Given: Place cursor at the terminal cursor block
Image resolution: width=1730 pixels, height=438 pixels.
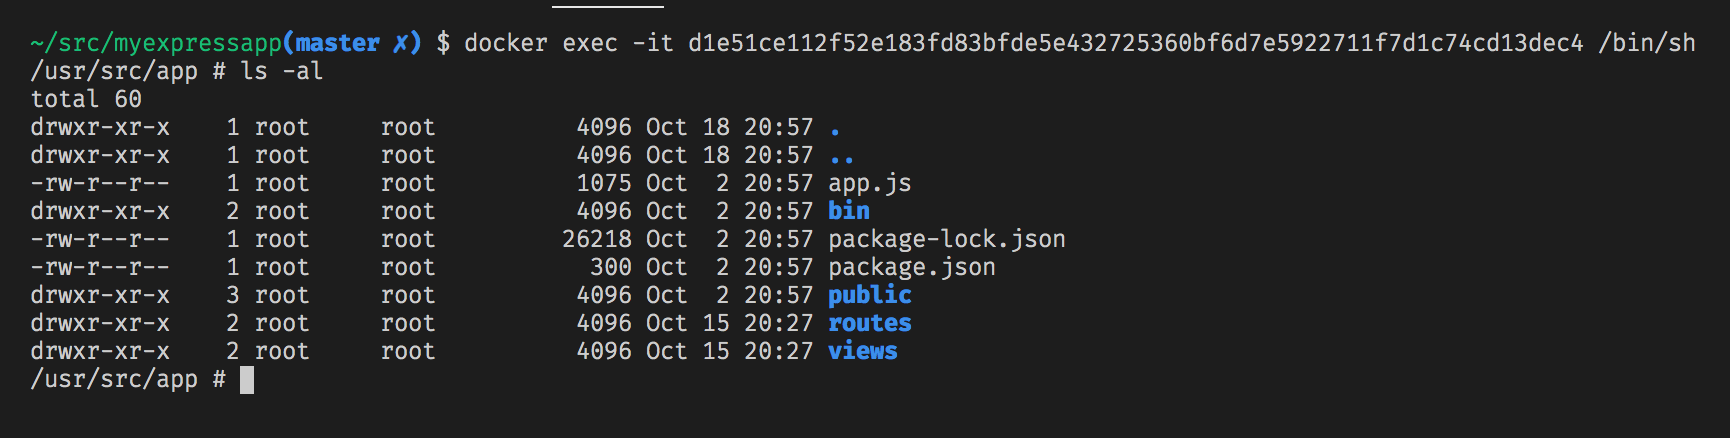Looking at the screenshot, I should 247,380.
